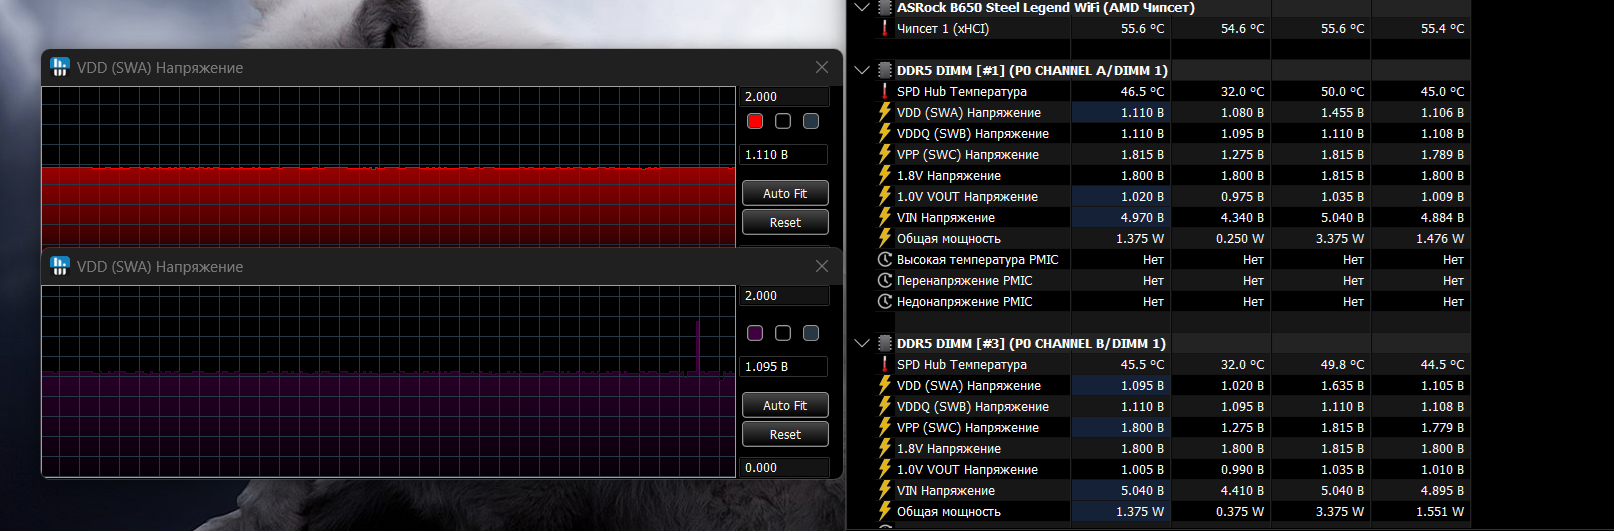Viewport: 1614px width, 531px height.
Task: Select the Чипсет 1 (xHCI) row
Action: (1171, 28)
